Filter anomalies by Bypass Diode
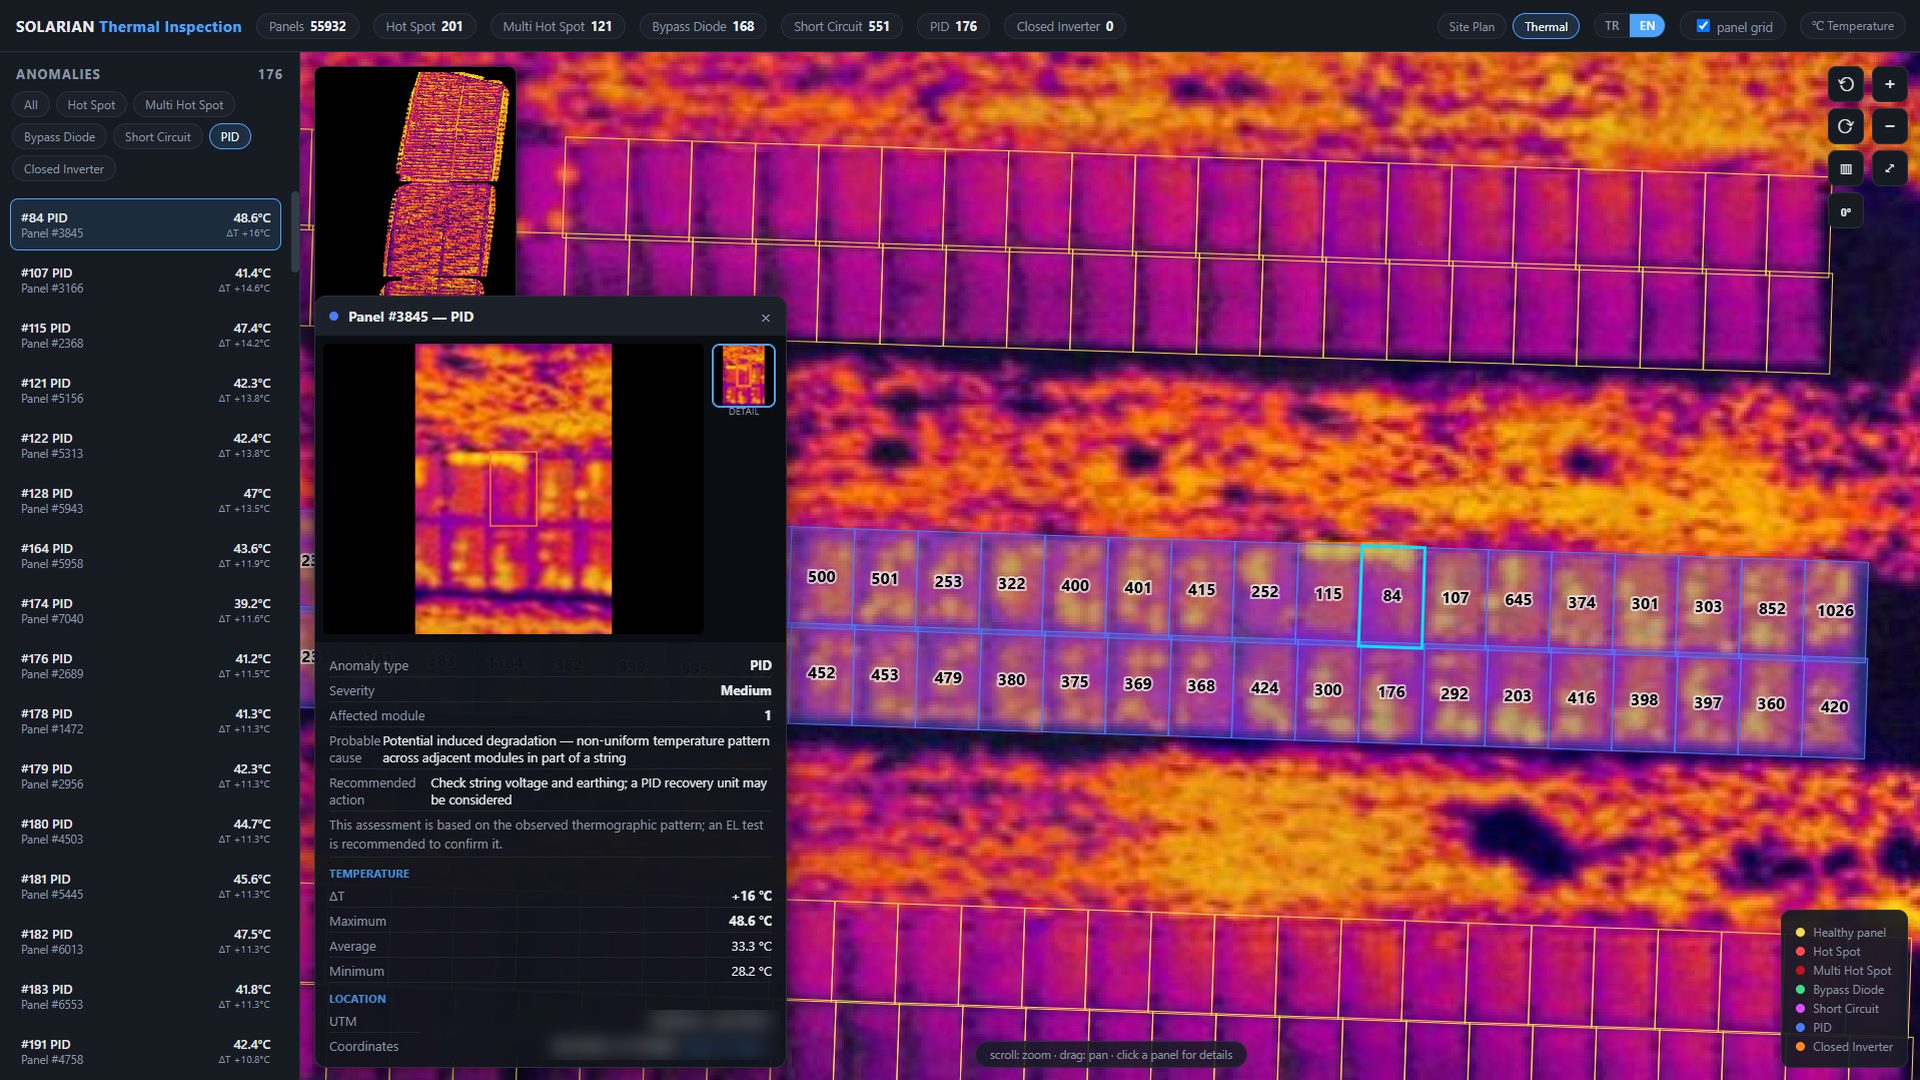This screenshot has width=1920, height=1080. [x=60, y=137]
